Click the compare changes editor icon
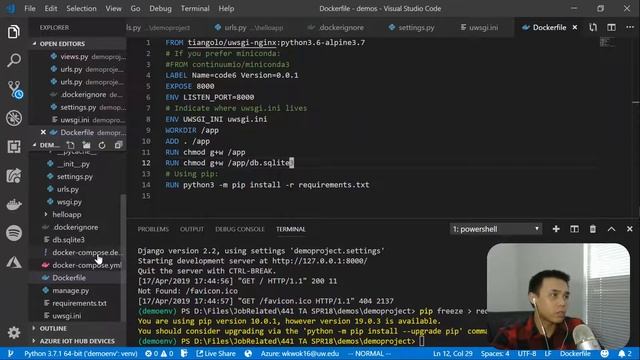 (593, 27)
